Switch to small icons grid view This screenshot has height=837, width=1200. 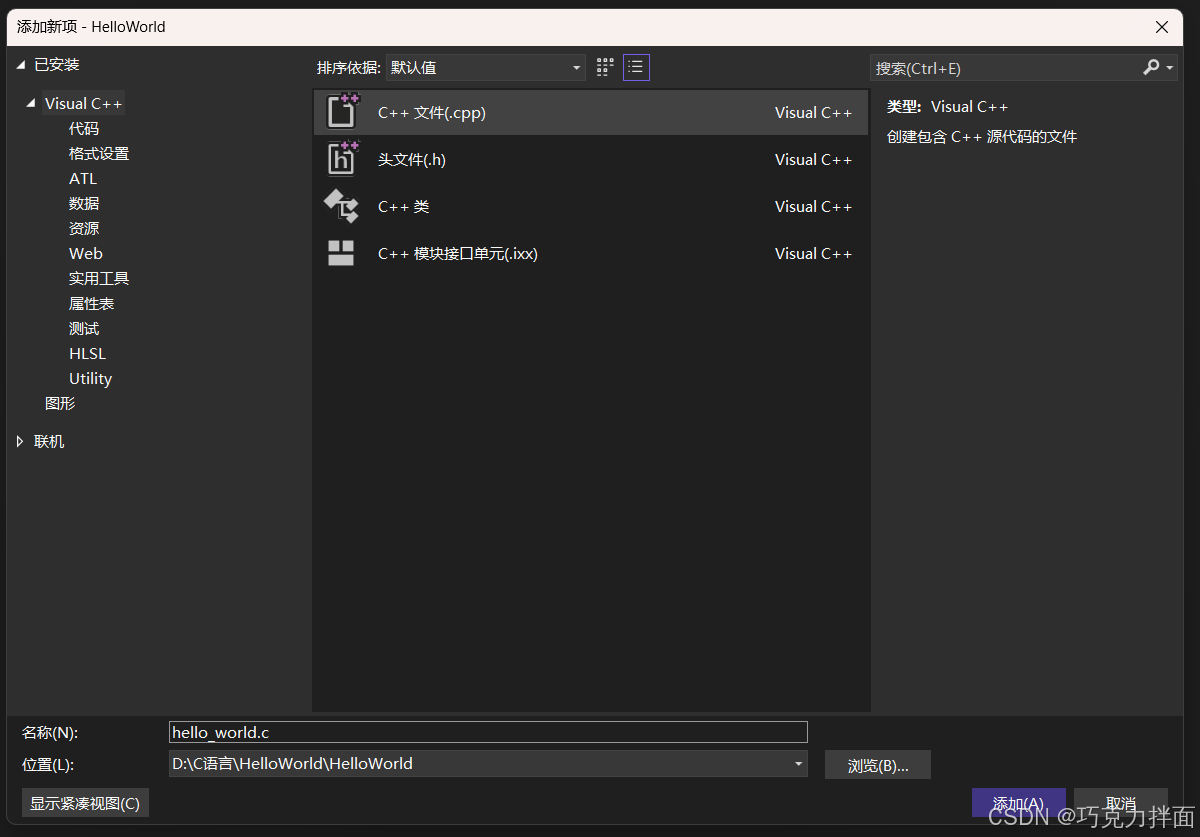click(x=605, y=68)
